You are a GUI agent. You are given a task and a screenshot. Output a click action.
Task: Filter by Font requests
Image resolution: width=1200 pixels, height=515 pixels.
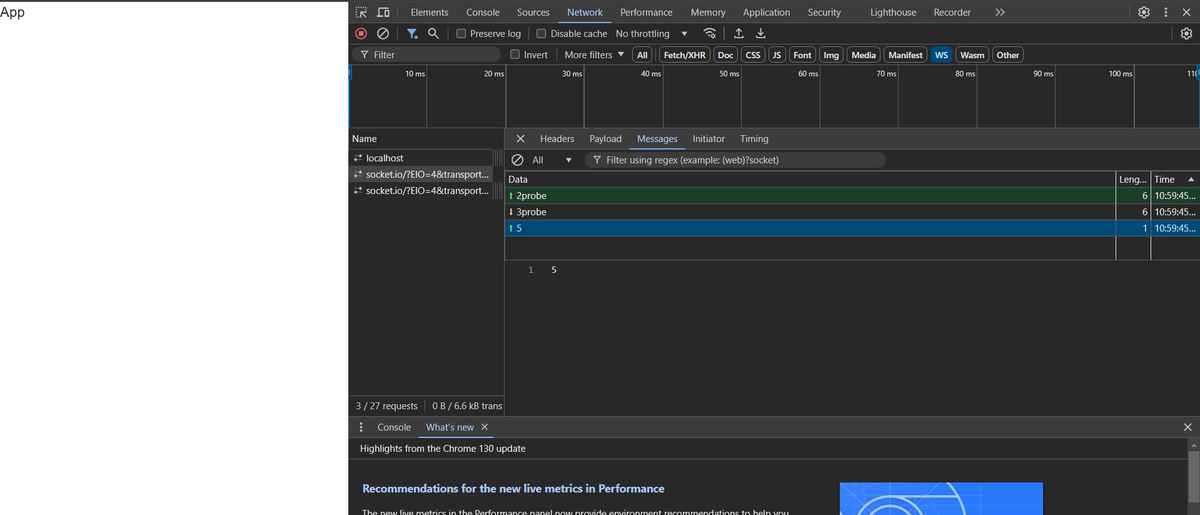(x=802, y=55)
